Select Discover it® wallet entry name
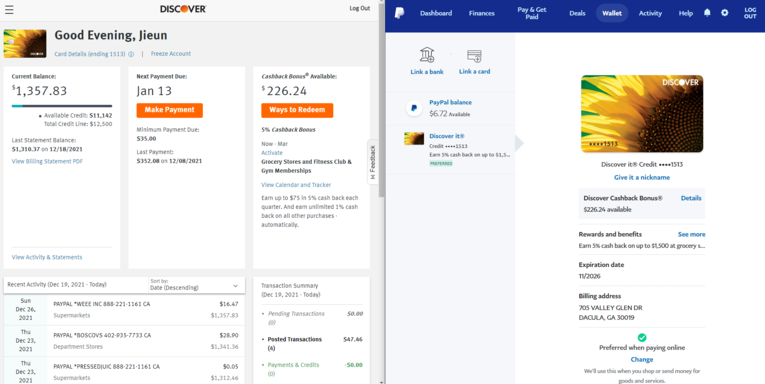This screenshot has height=384, width=765. tap(447, 136)
